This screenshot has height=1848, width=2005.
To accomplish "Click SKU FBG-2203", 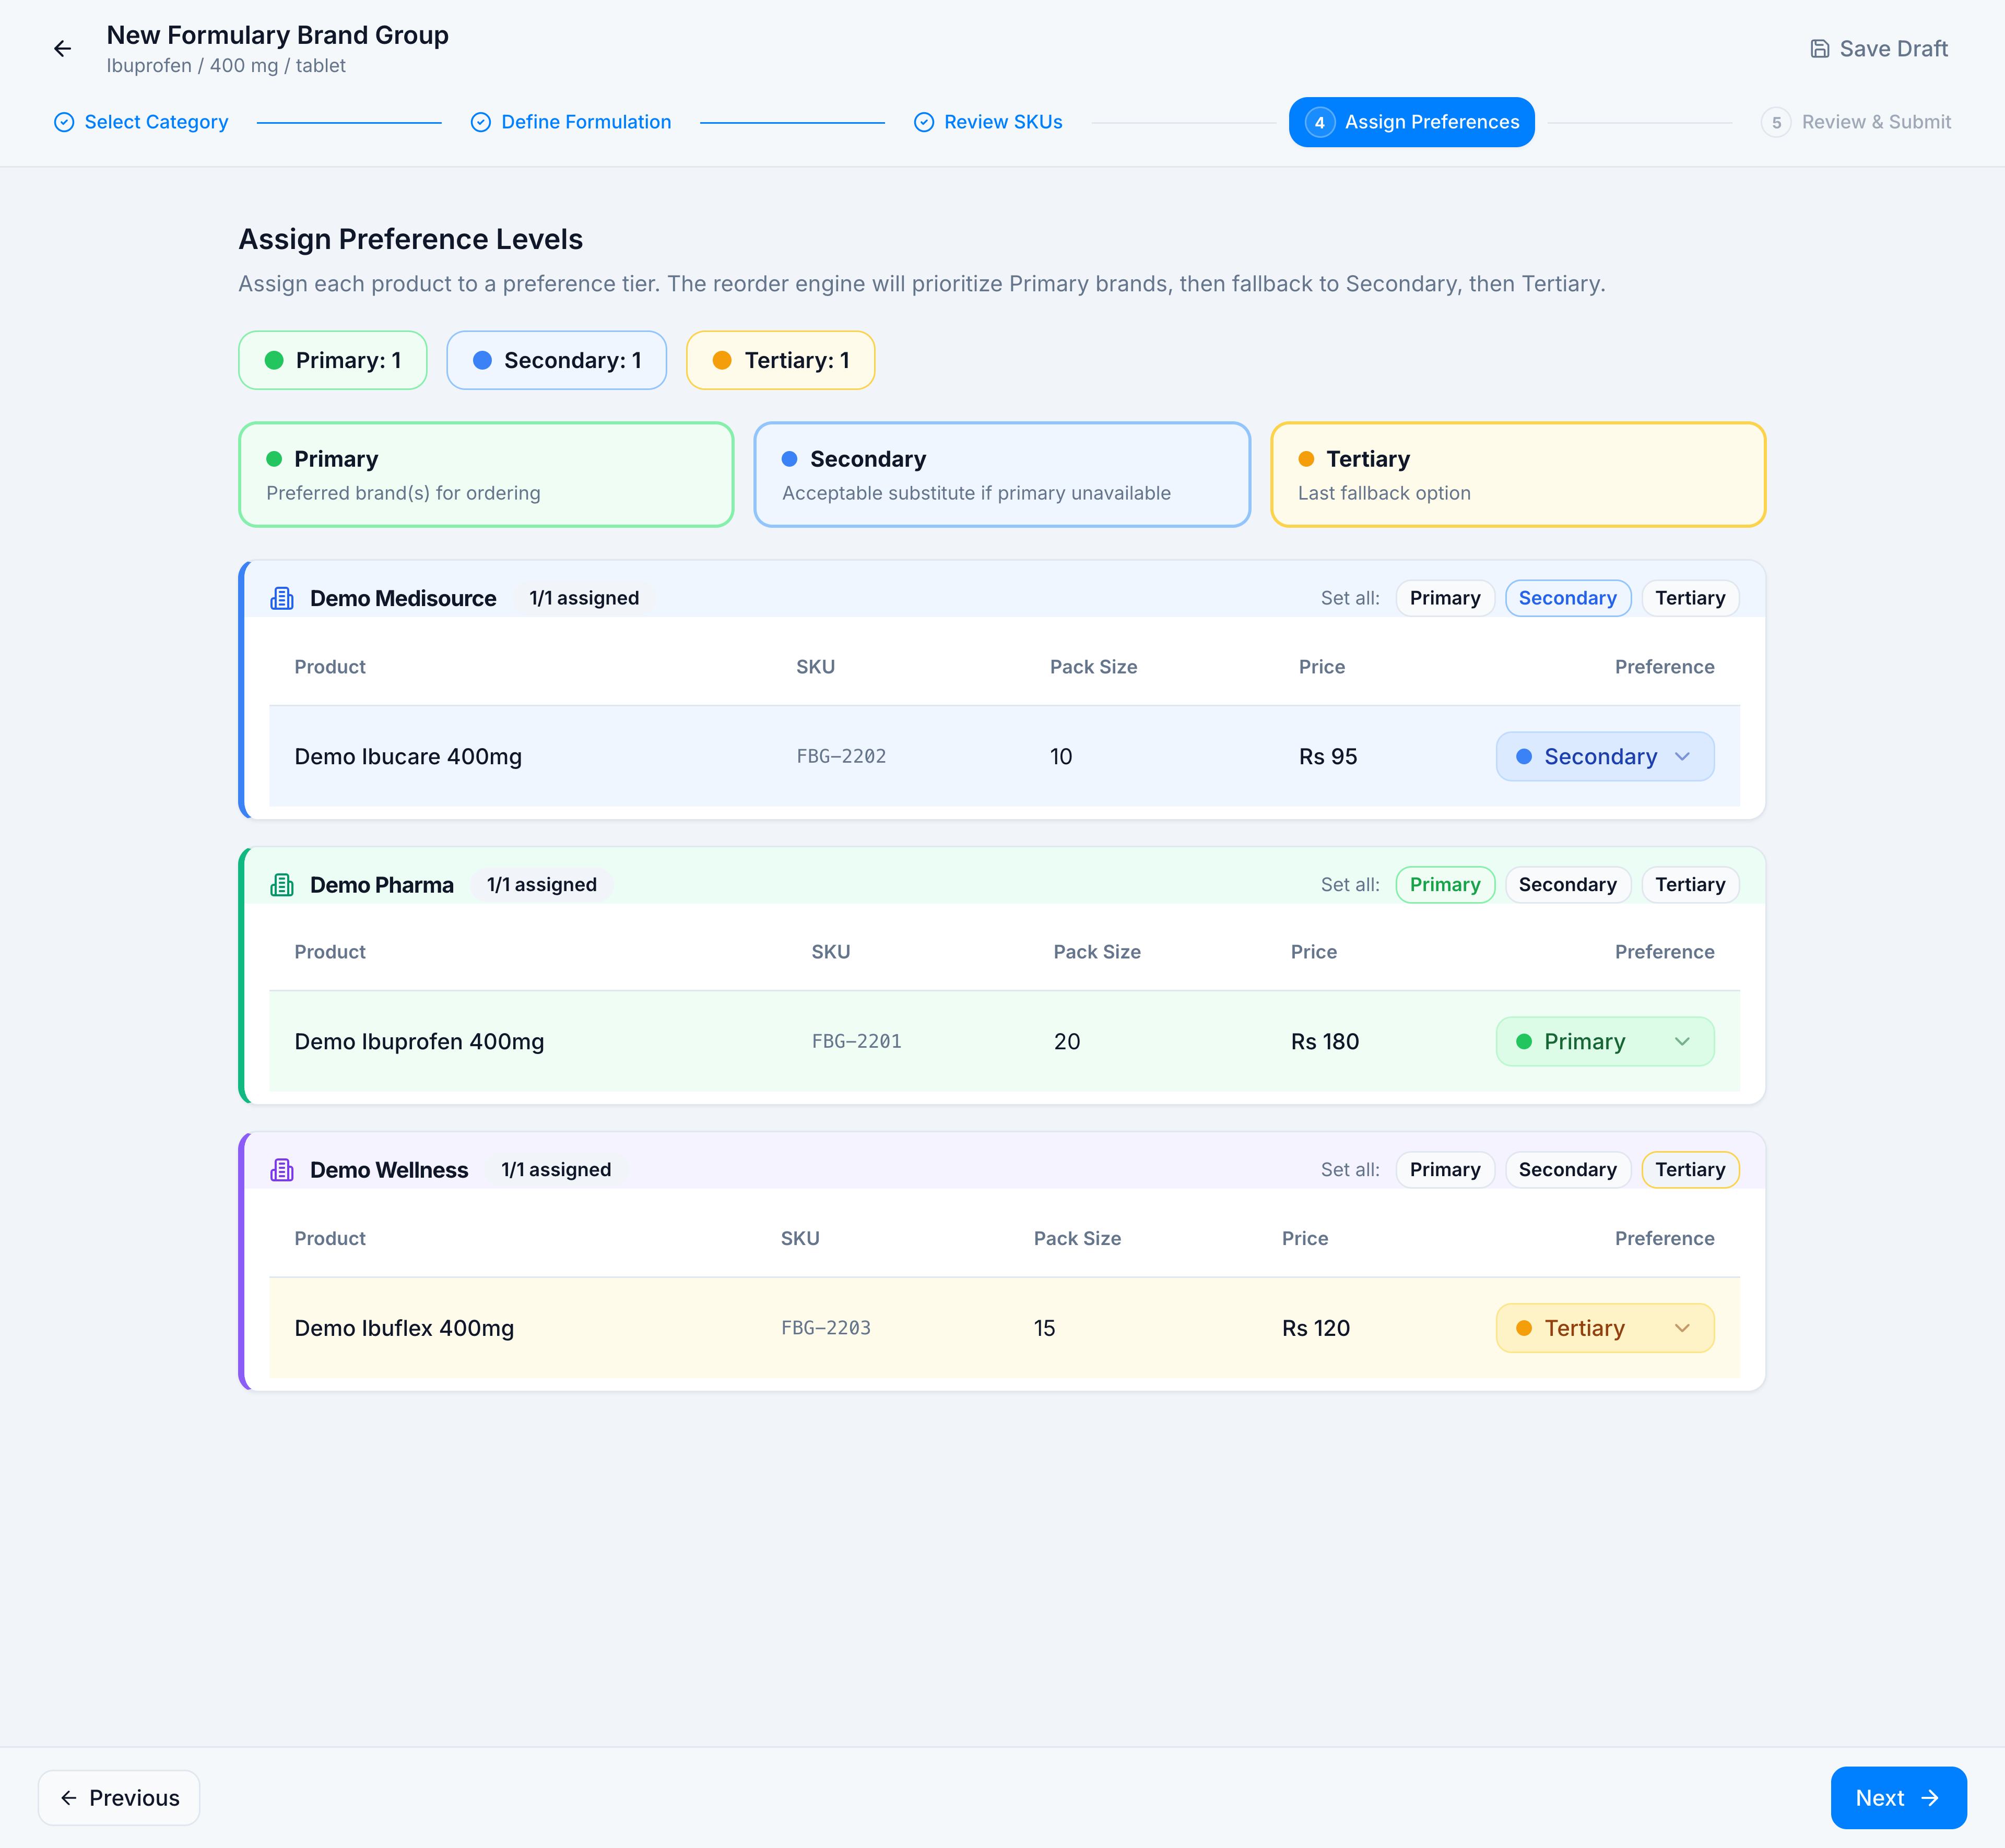I will 826,1328.
